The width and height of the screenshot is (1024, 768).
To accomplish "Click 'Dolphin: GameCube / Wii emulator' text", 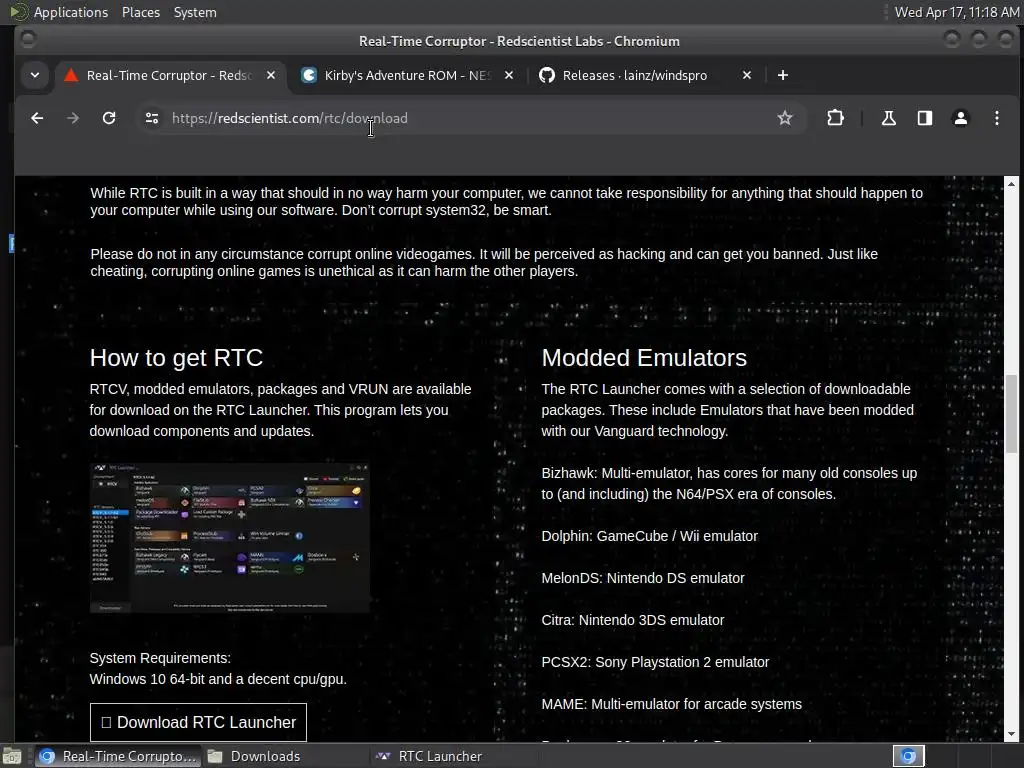I will point(650,536).
